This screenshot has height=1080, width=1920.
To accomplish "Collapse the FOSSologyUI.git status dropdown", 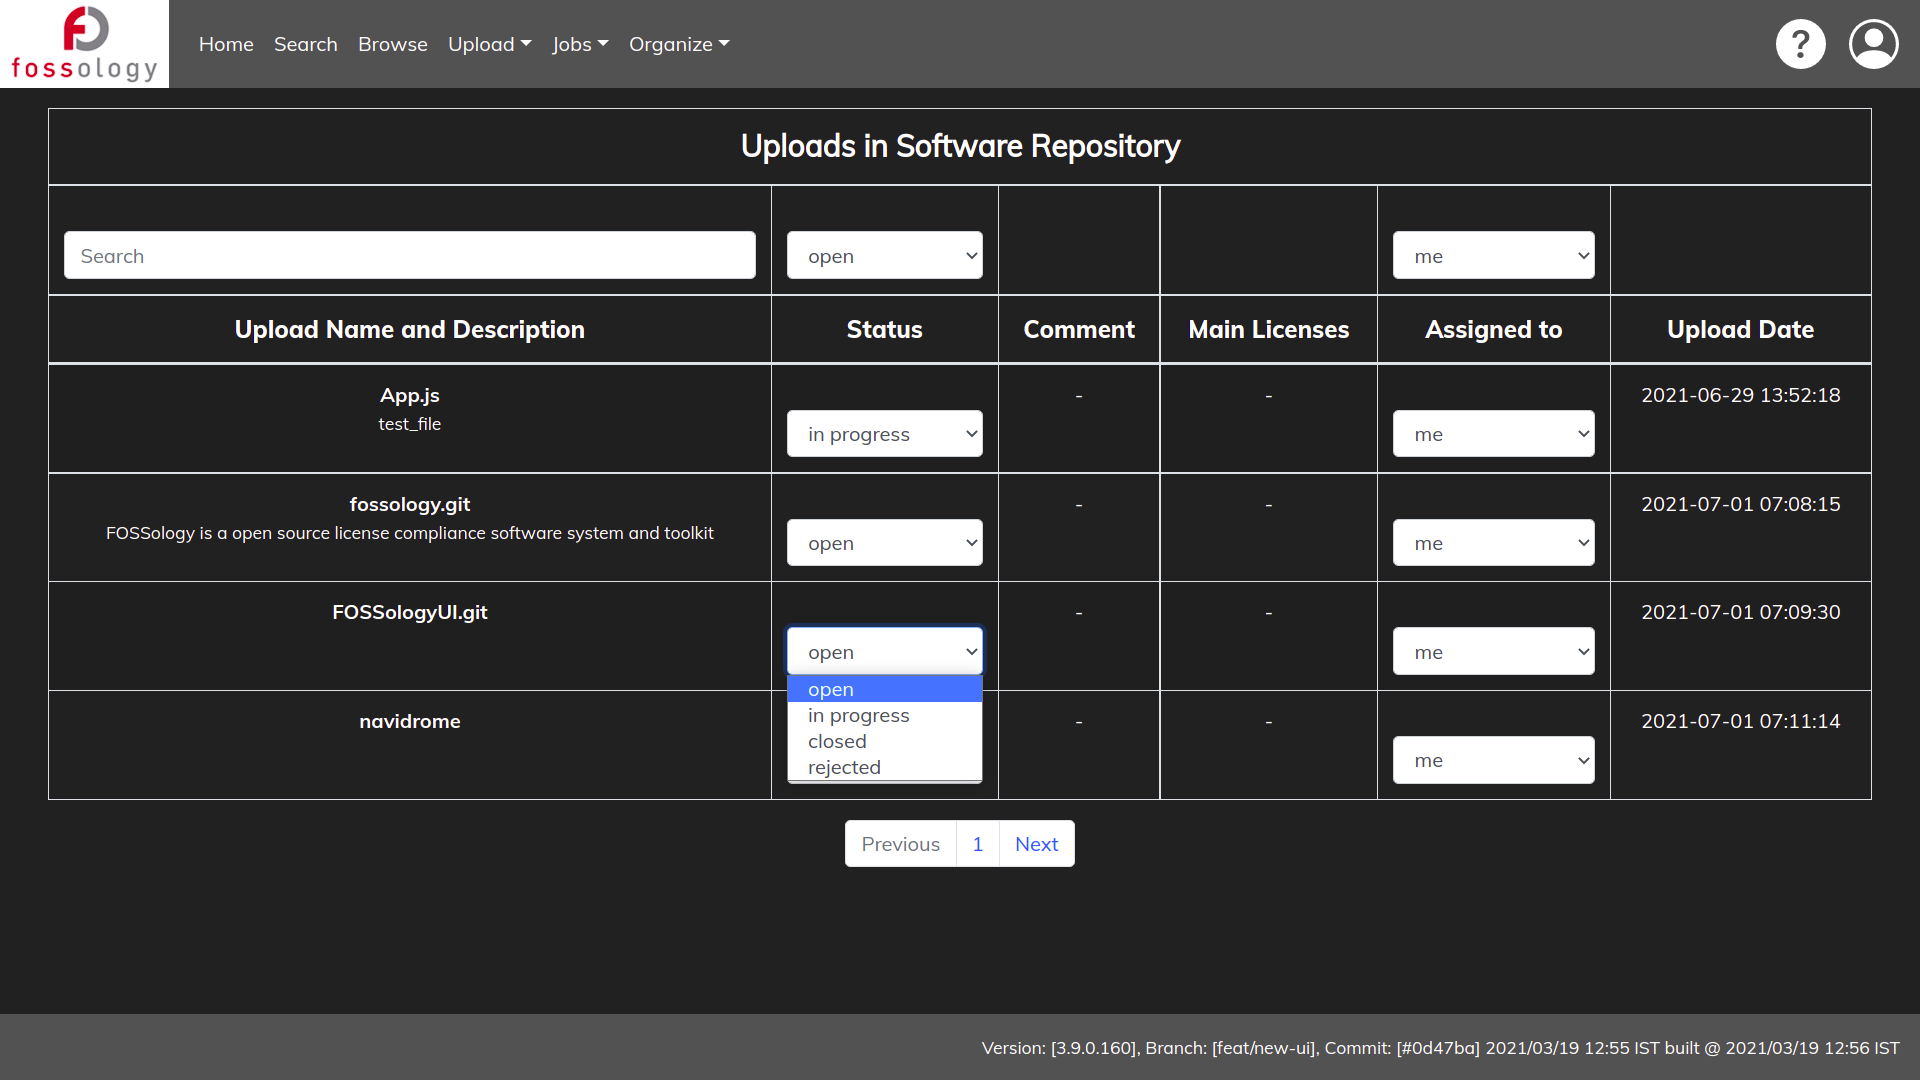I will [x=885, y=652].
